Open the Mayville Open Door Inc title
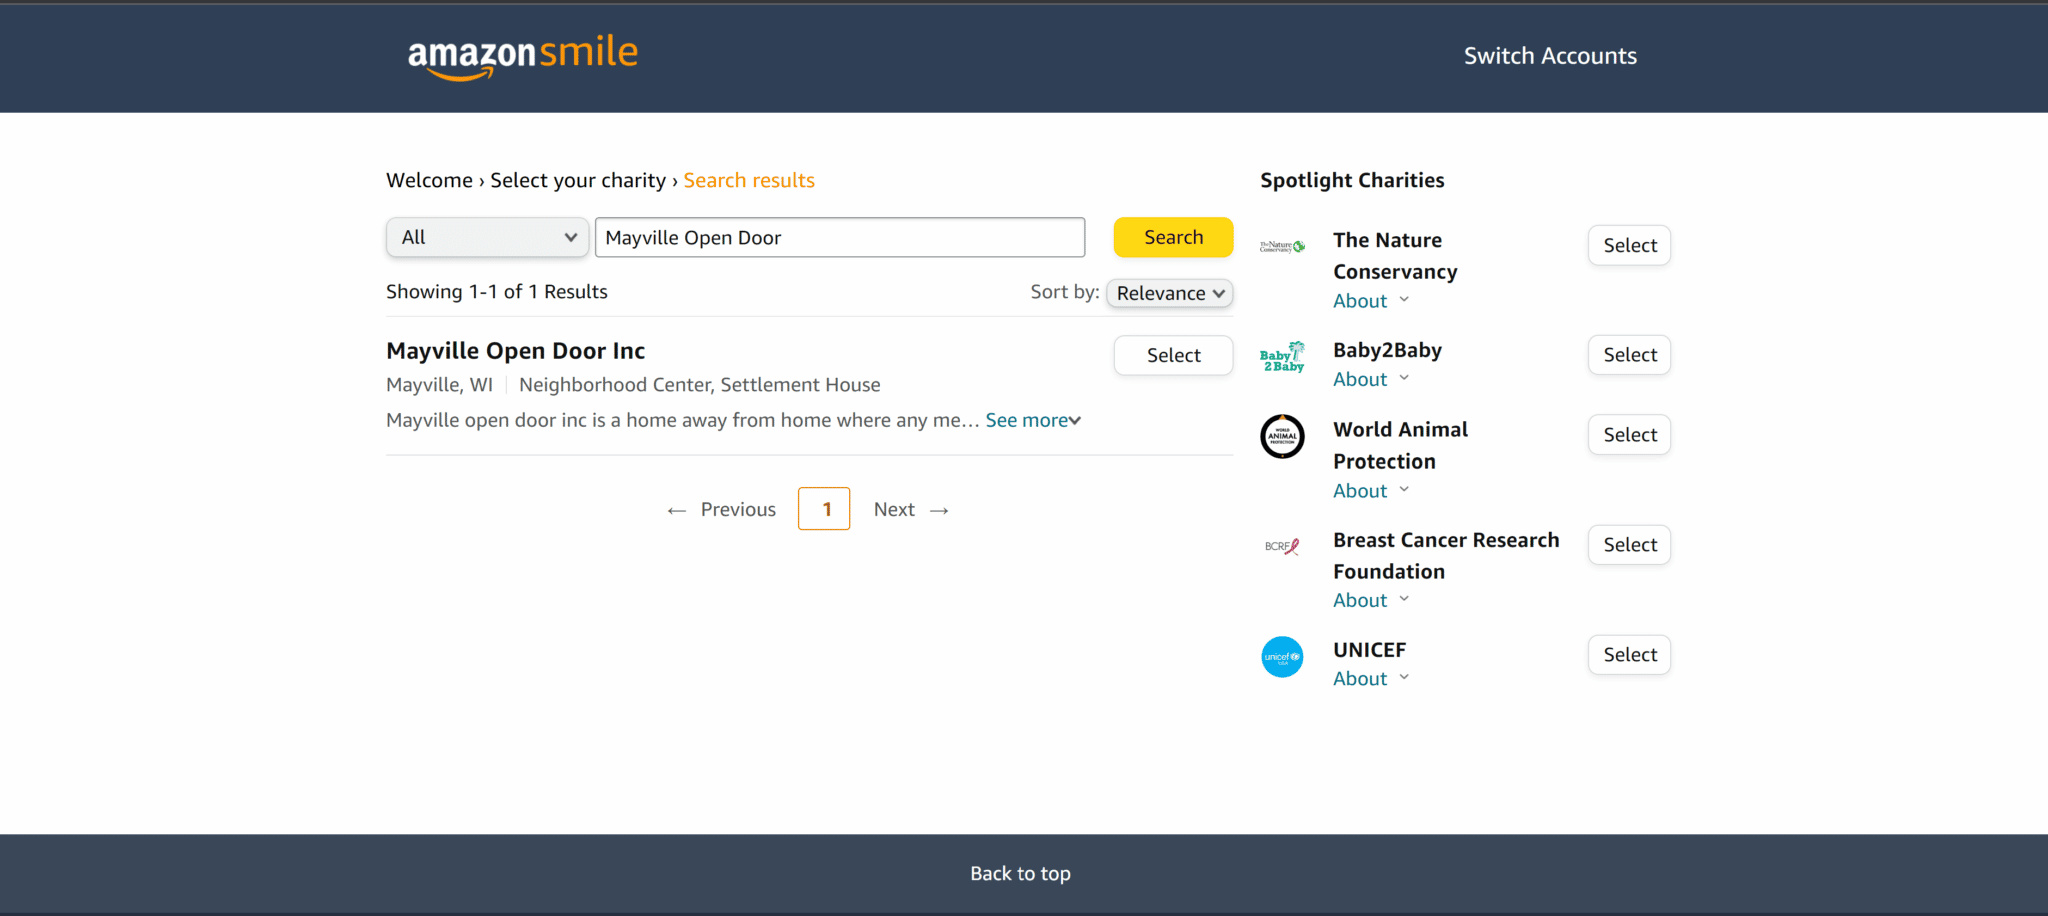The width and height of the screenshot is (2048, 916). coord(515,351)
